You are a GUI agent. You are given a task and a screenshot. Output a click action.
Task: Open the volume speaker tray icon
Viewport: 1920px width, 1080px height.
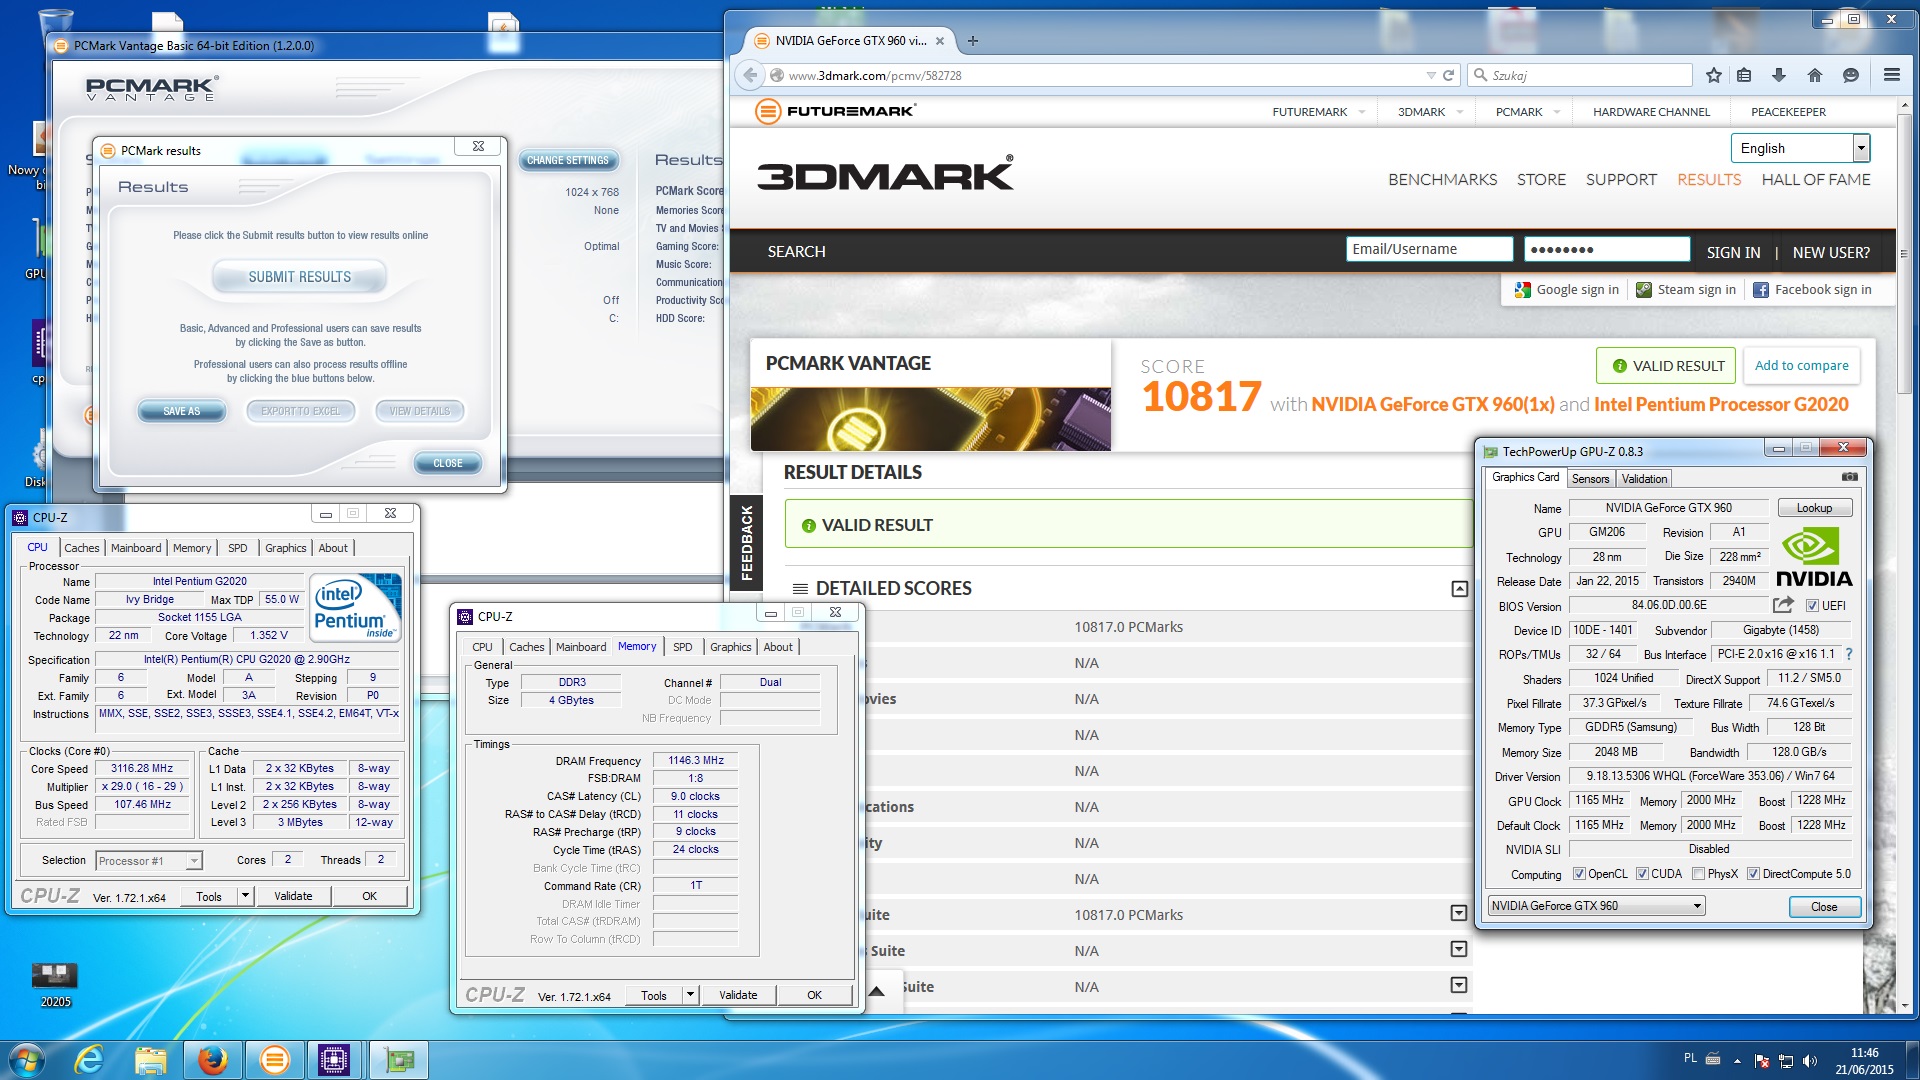pos(1810,1061)
